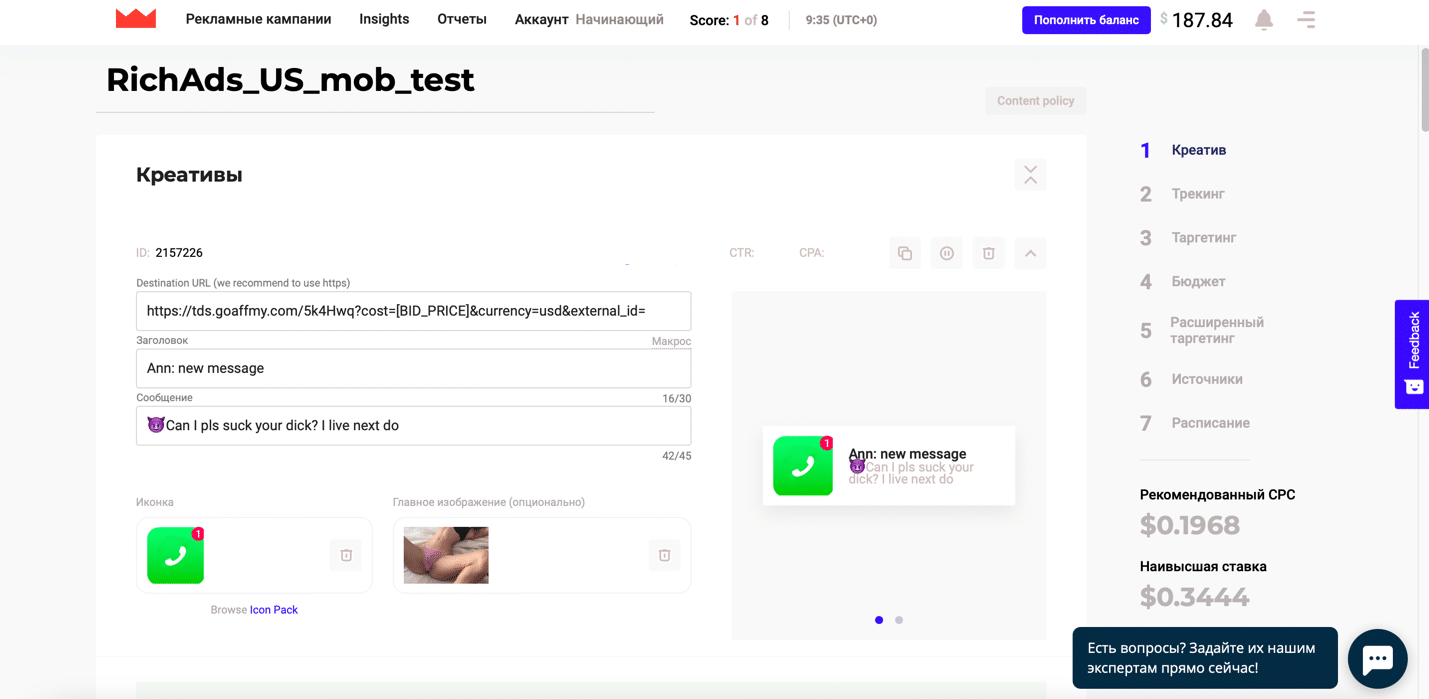Select the first preview carousel dot
Screen dimensions: 1429x699
(x=879, y=620)
